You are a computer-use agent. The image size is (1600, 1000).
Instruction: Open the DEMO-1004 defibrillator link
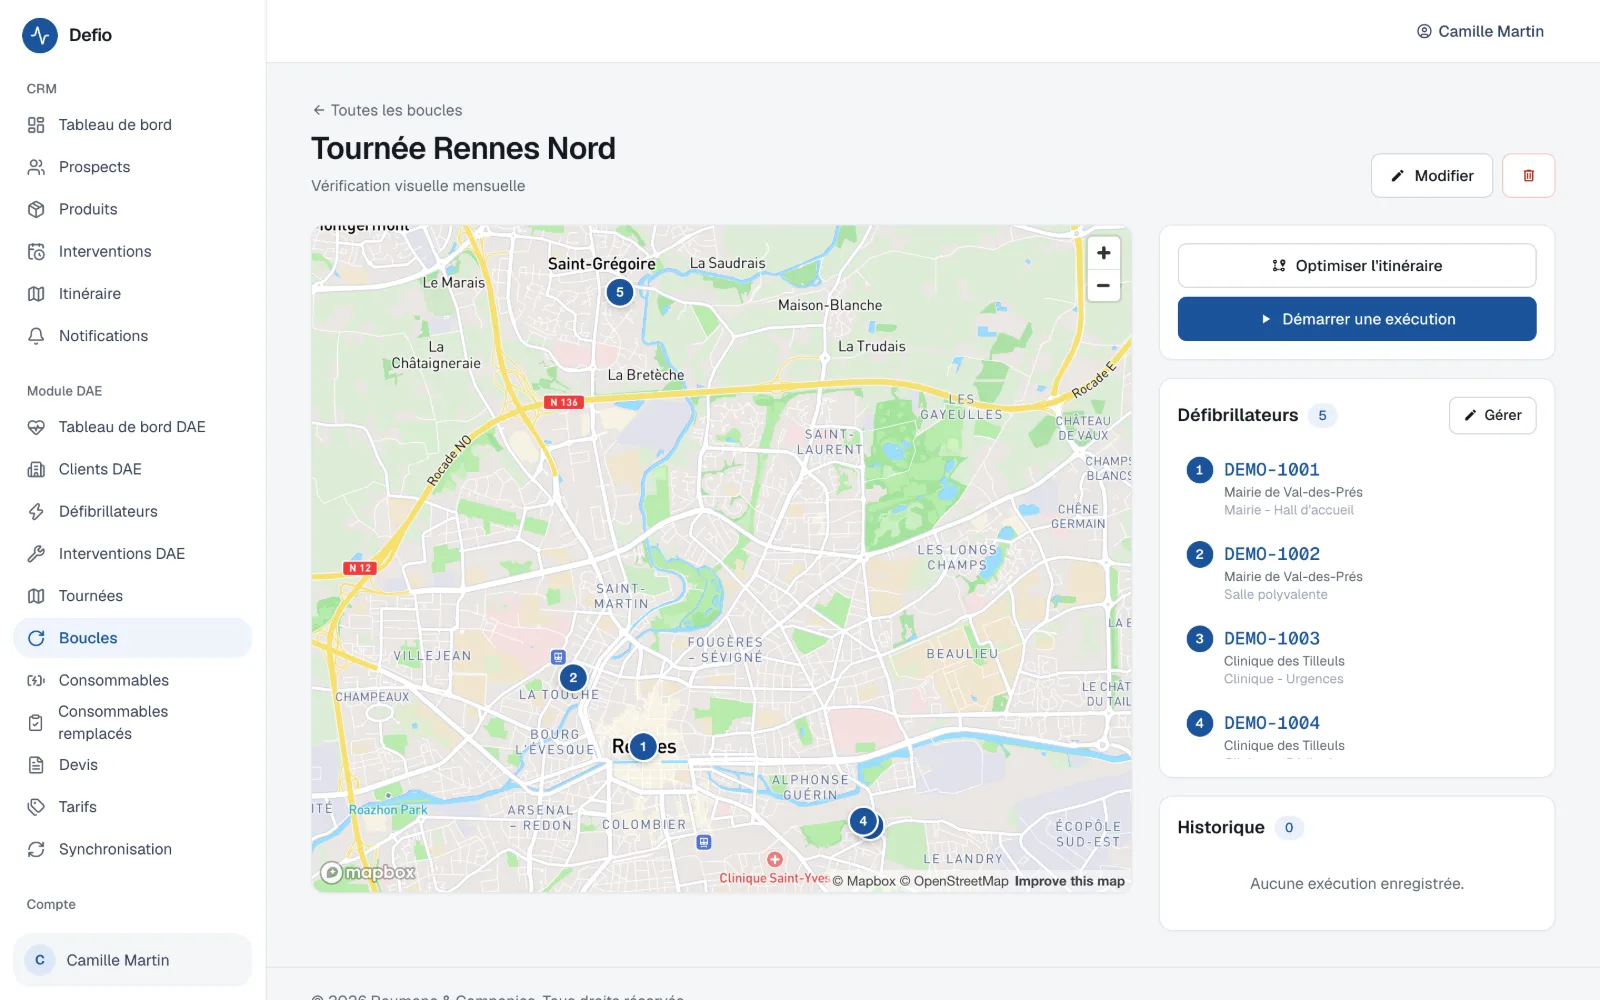(1271, 723)
